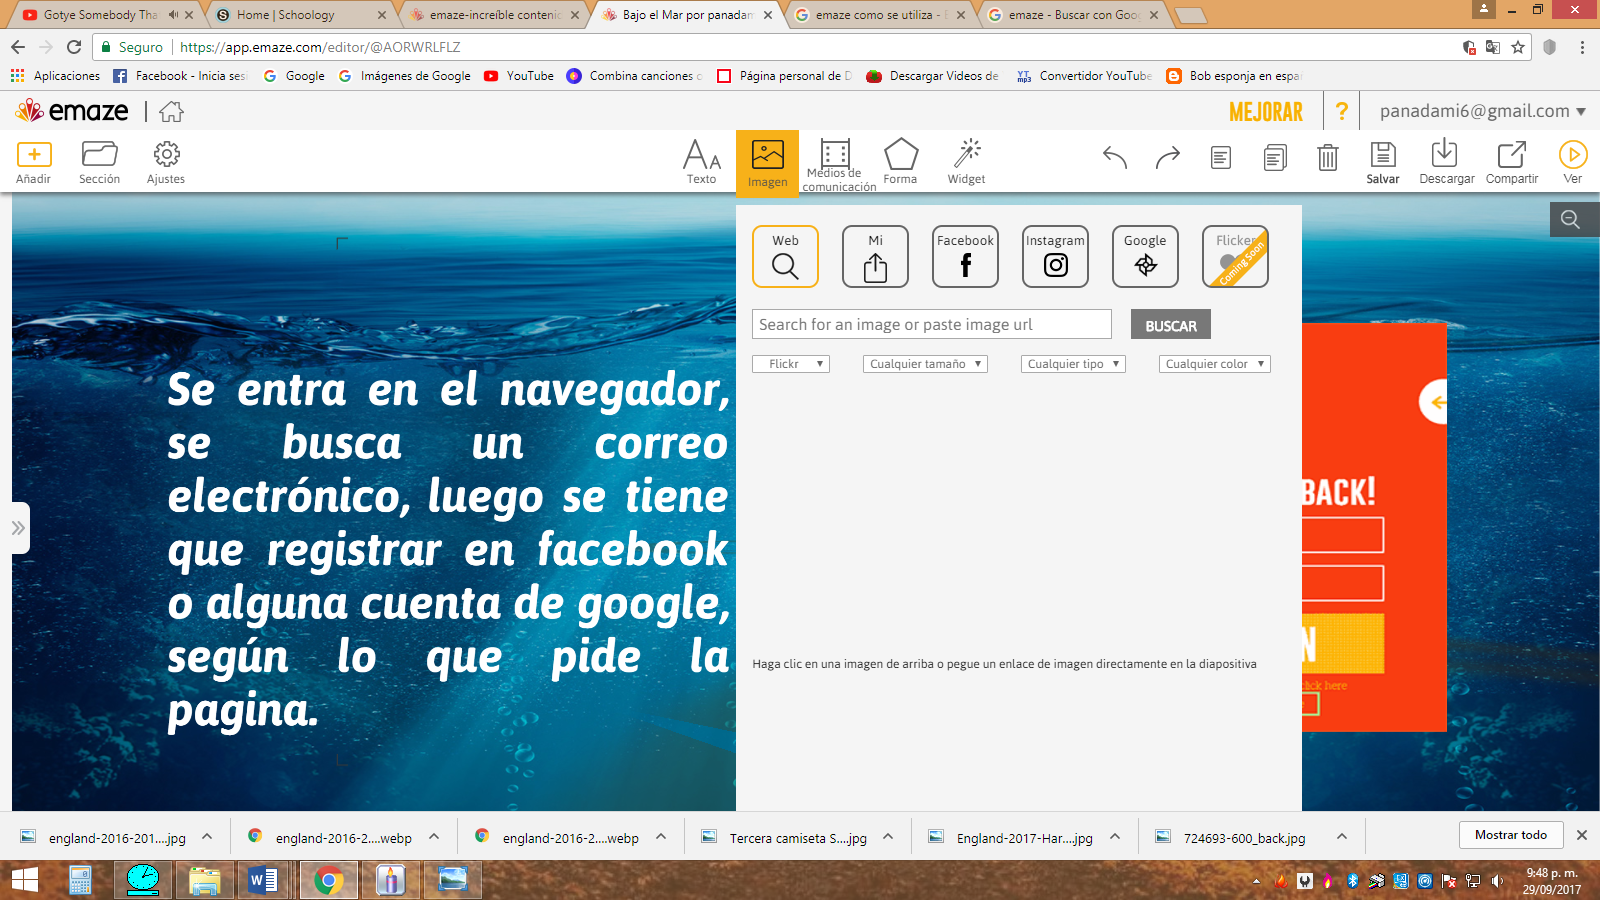
Task: Select the Texto tool
Action: tap(701, 162)
